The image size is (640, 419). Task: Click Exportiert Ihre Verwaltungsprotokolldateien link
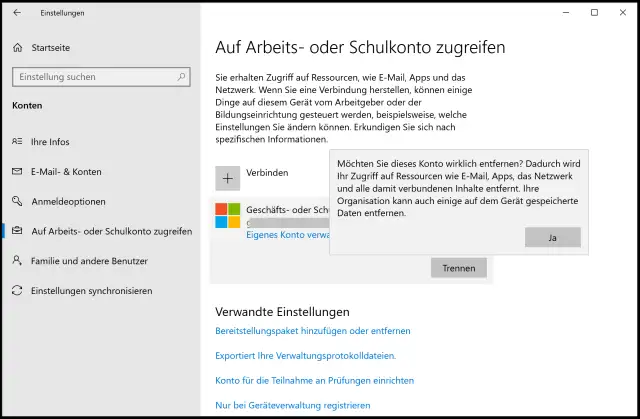coord(305,355)
